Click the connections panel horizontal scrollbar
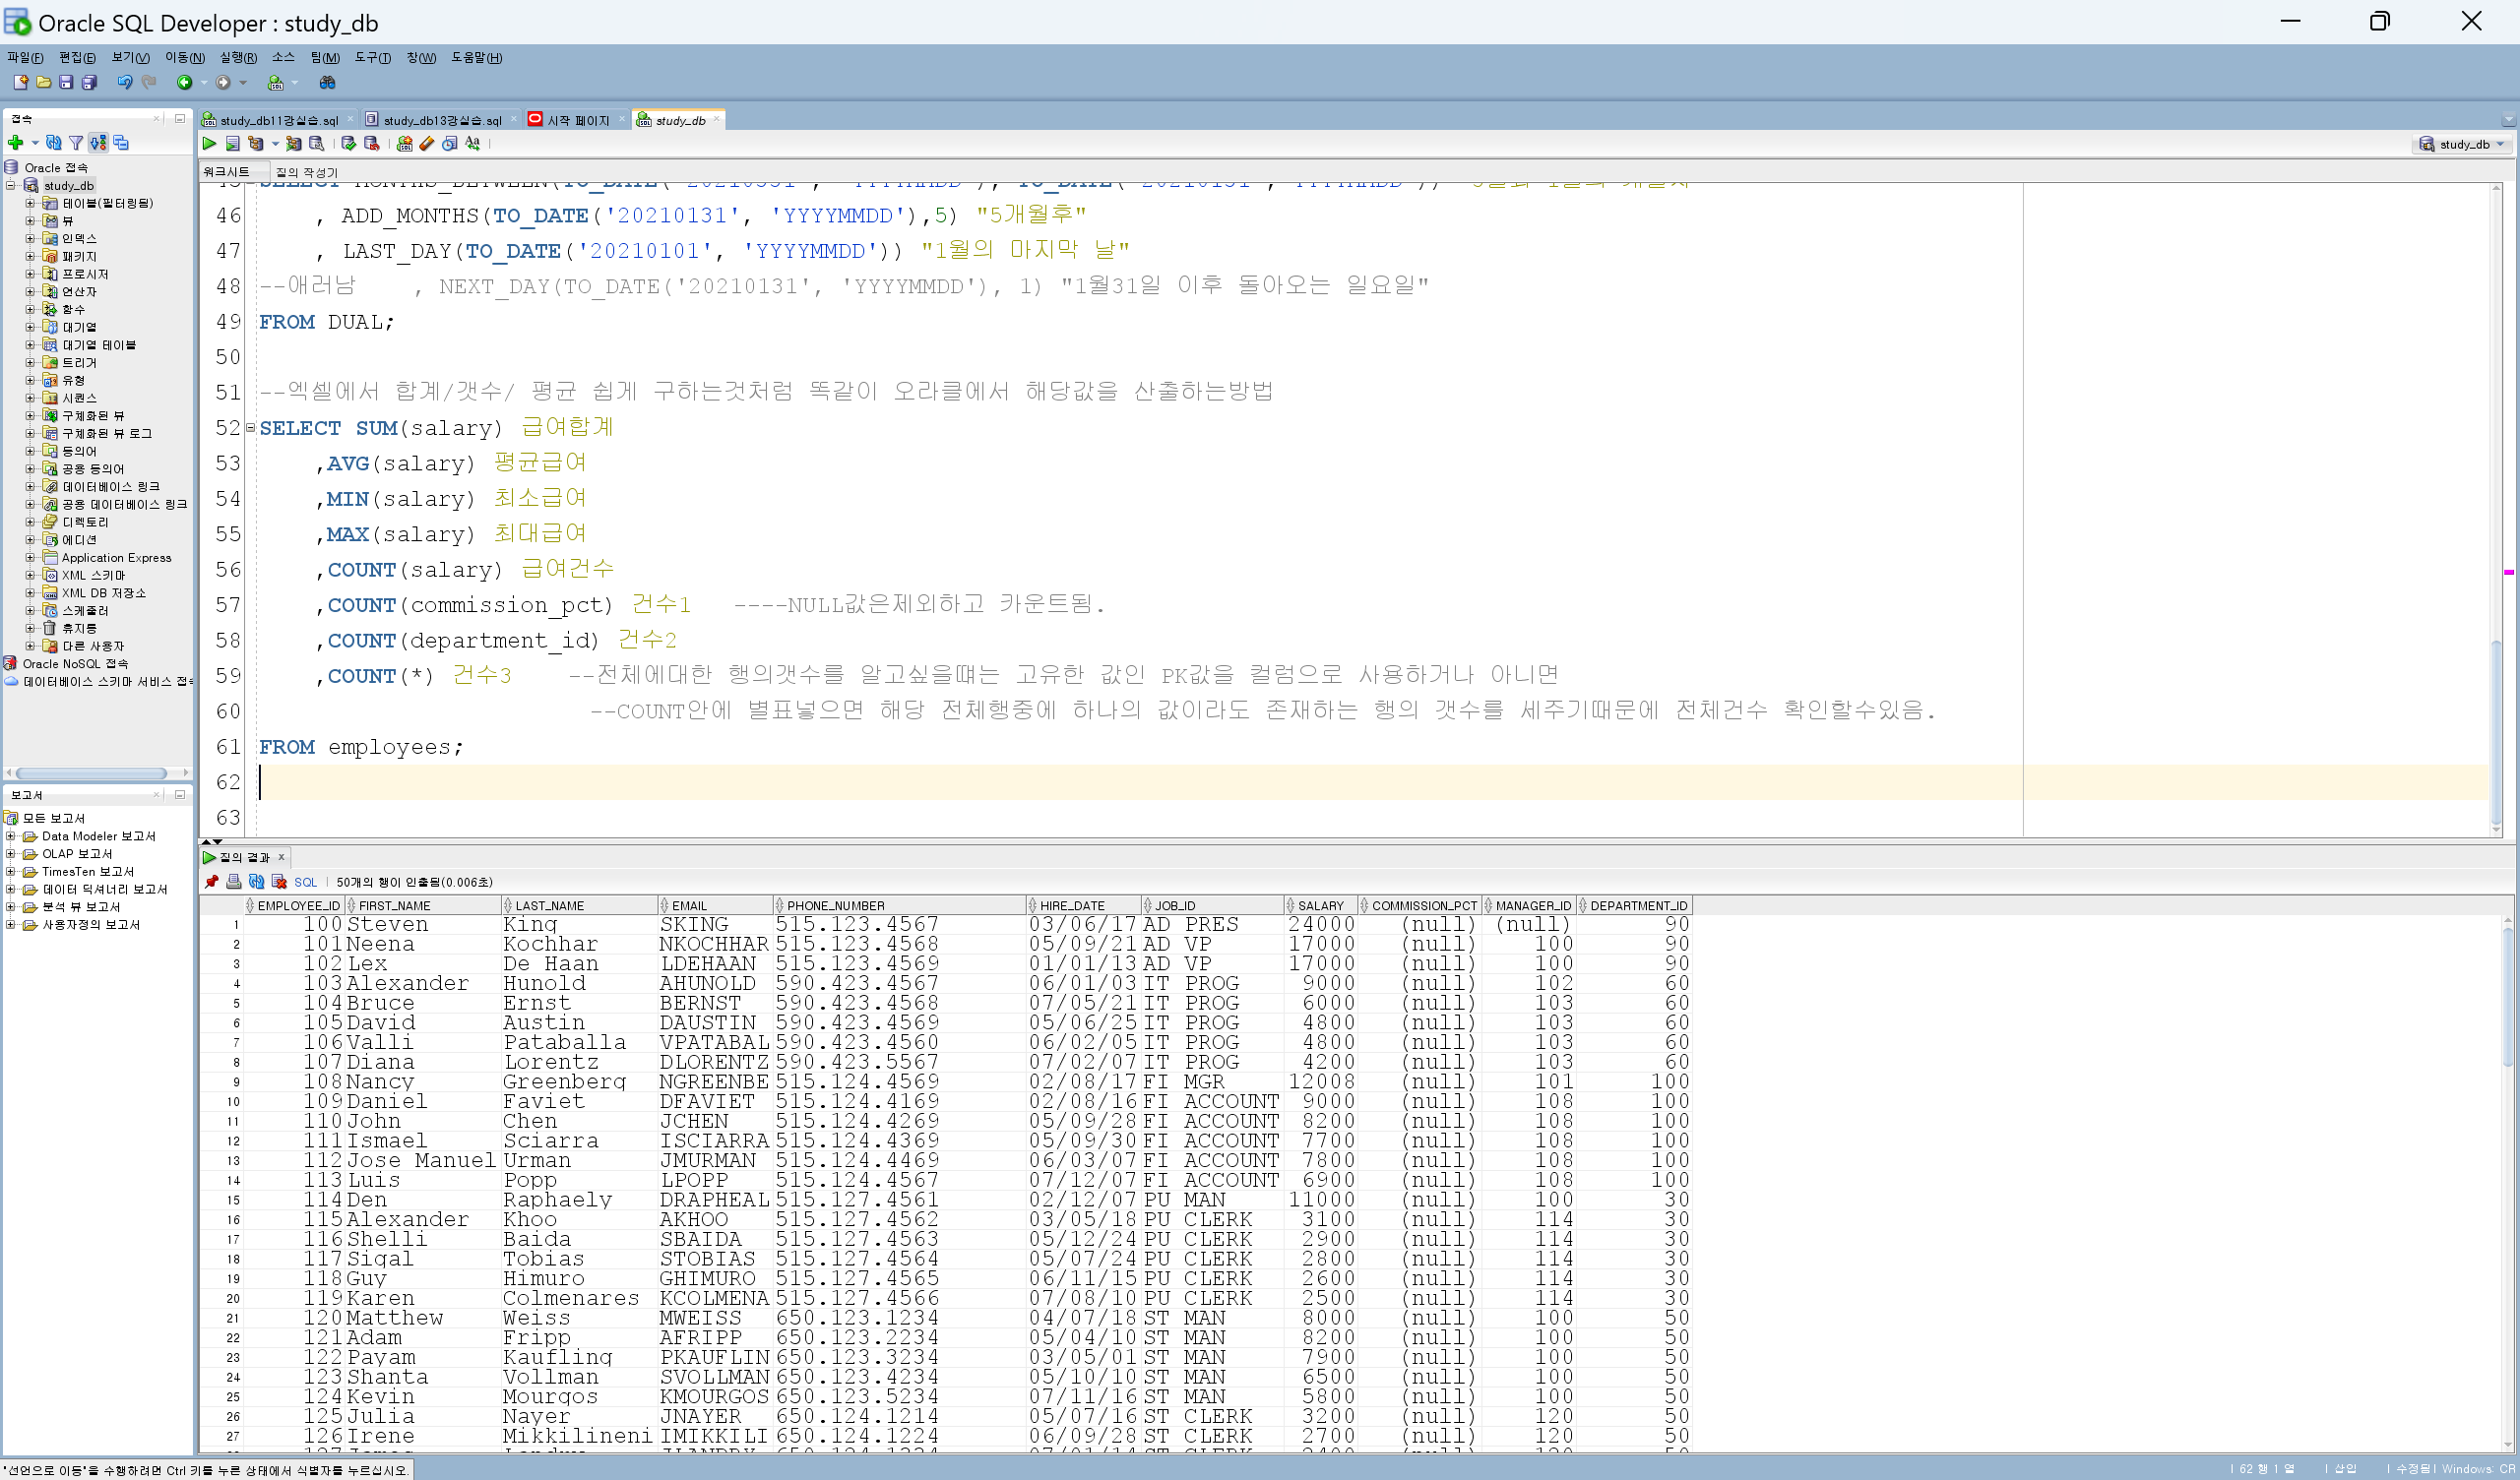 [x=92, y=773]
